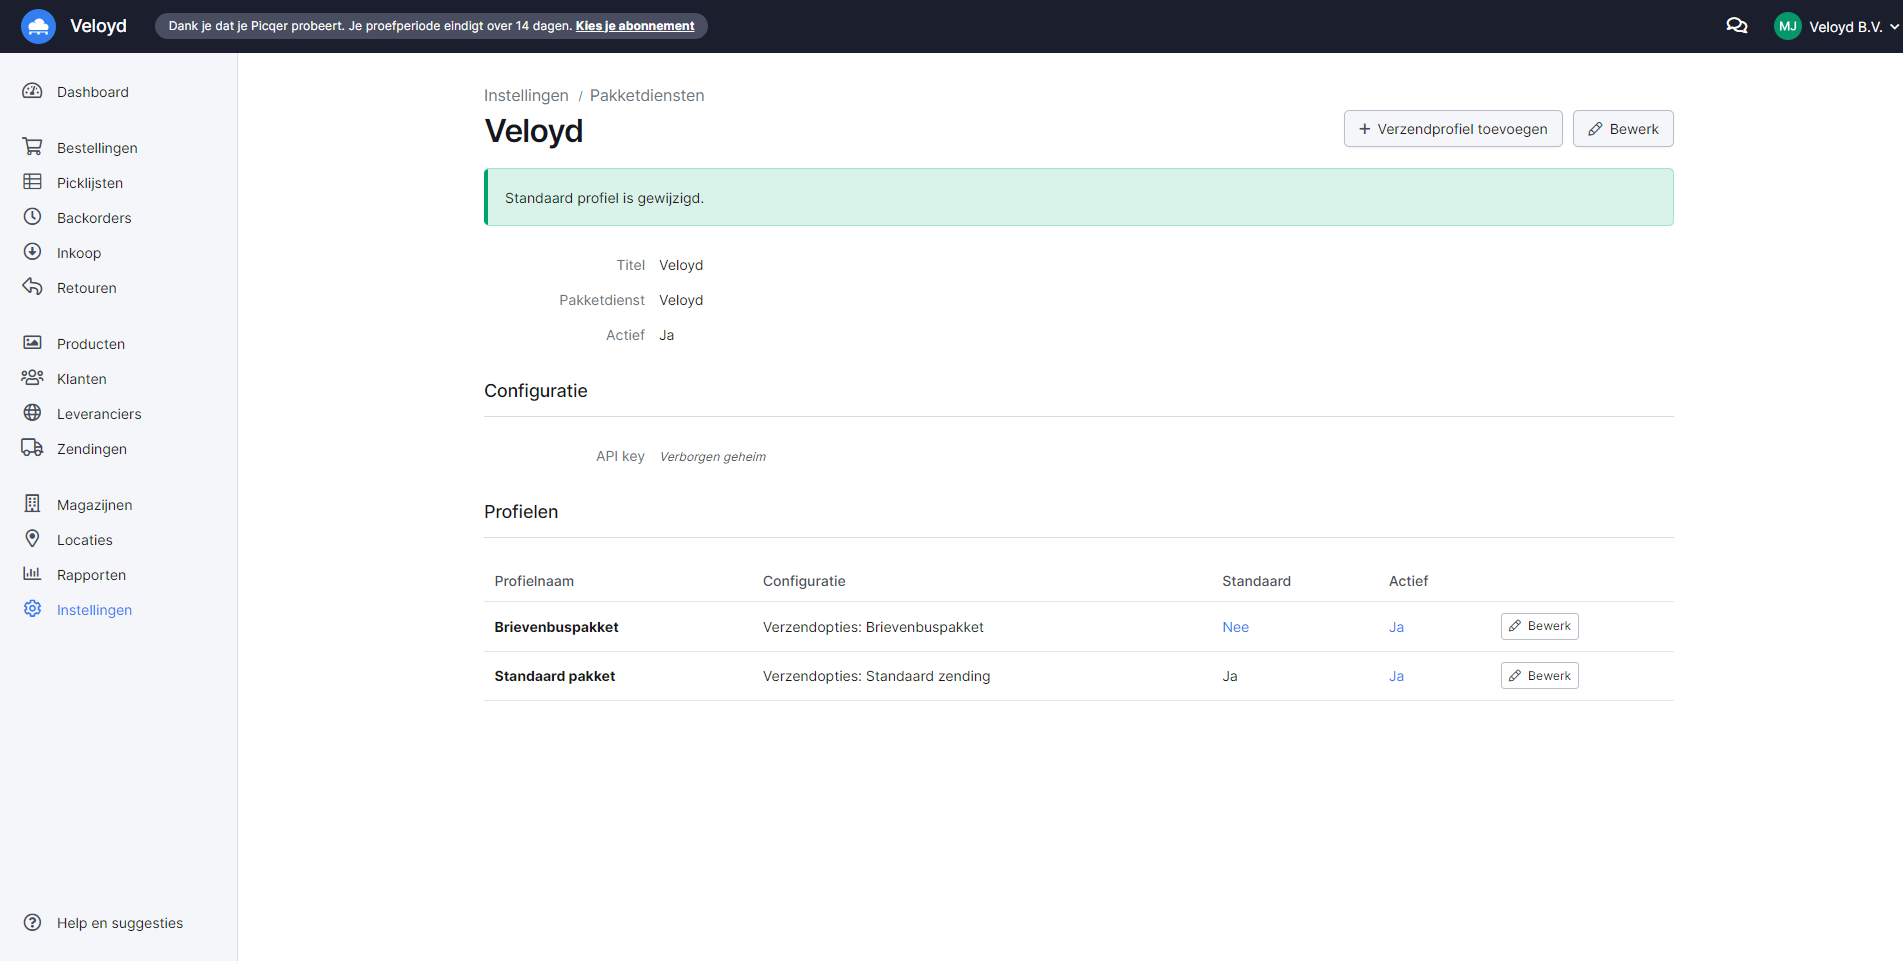The width and height of the screenshot is (1903, 961).
Task: Click the Pakketdiensten breadcrumb
Action: (647, 95)
